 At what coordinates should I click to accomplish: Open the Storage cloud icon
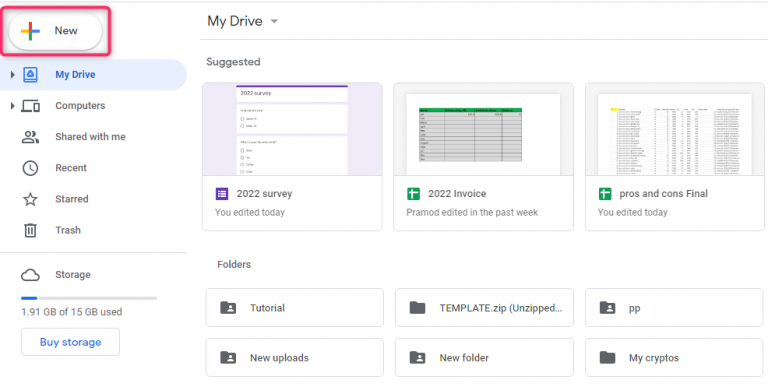[30, 275]
